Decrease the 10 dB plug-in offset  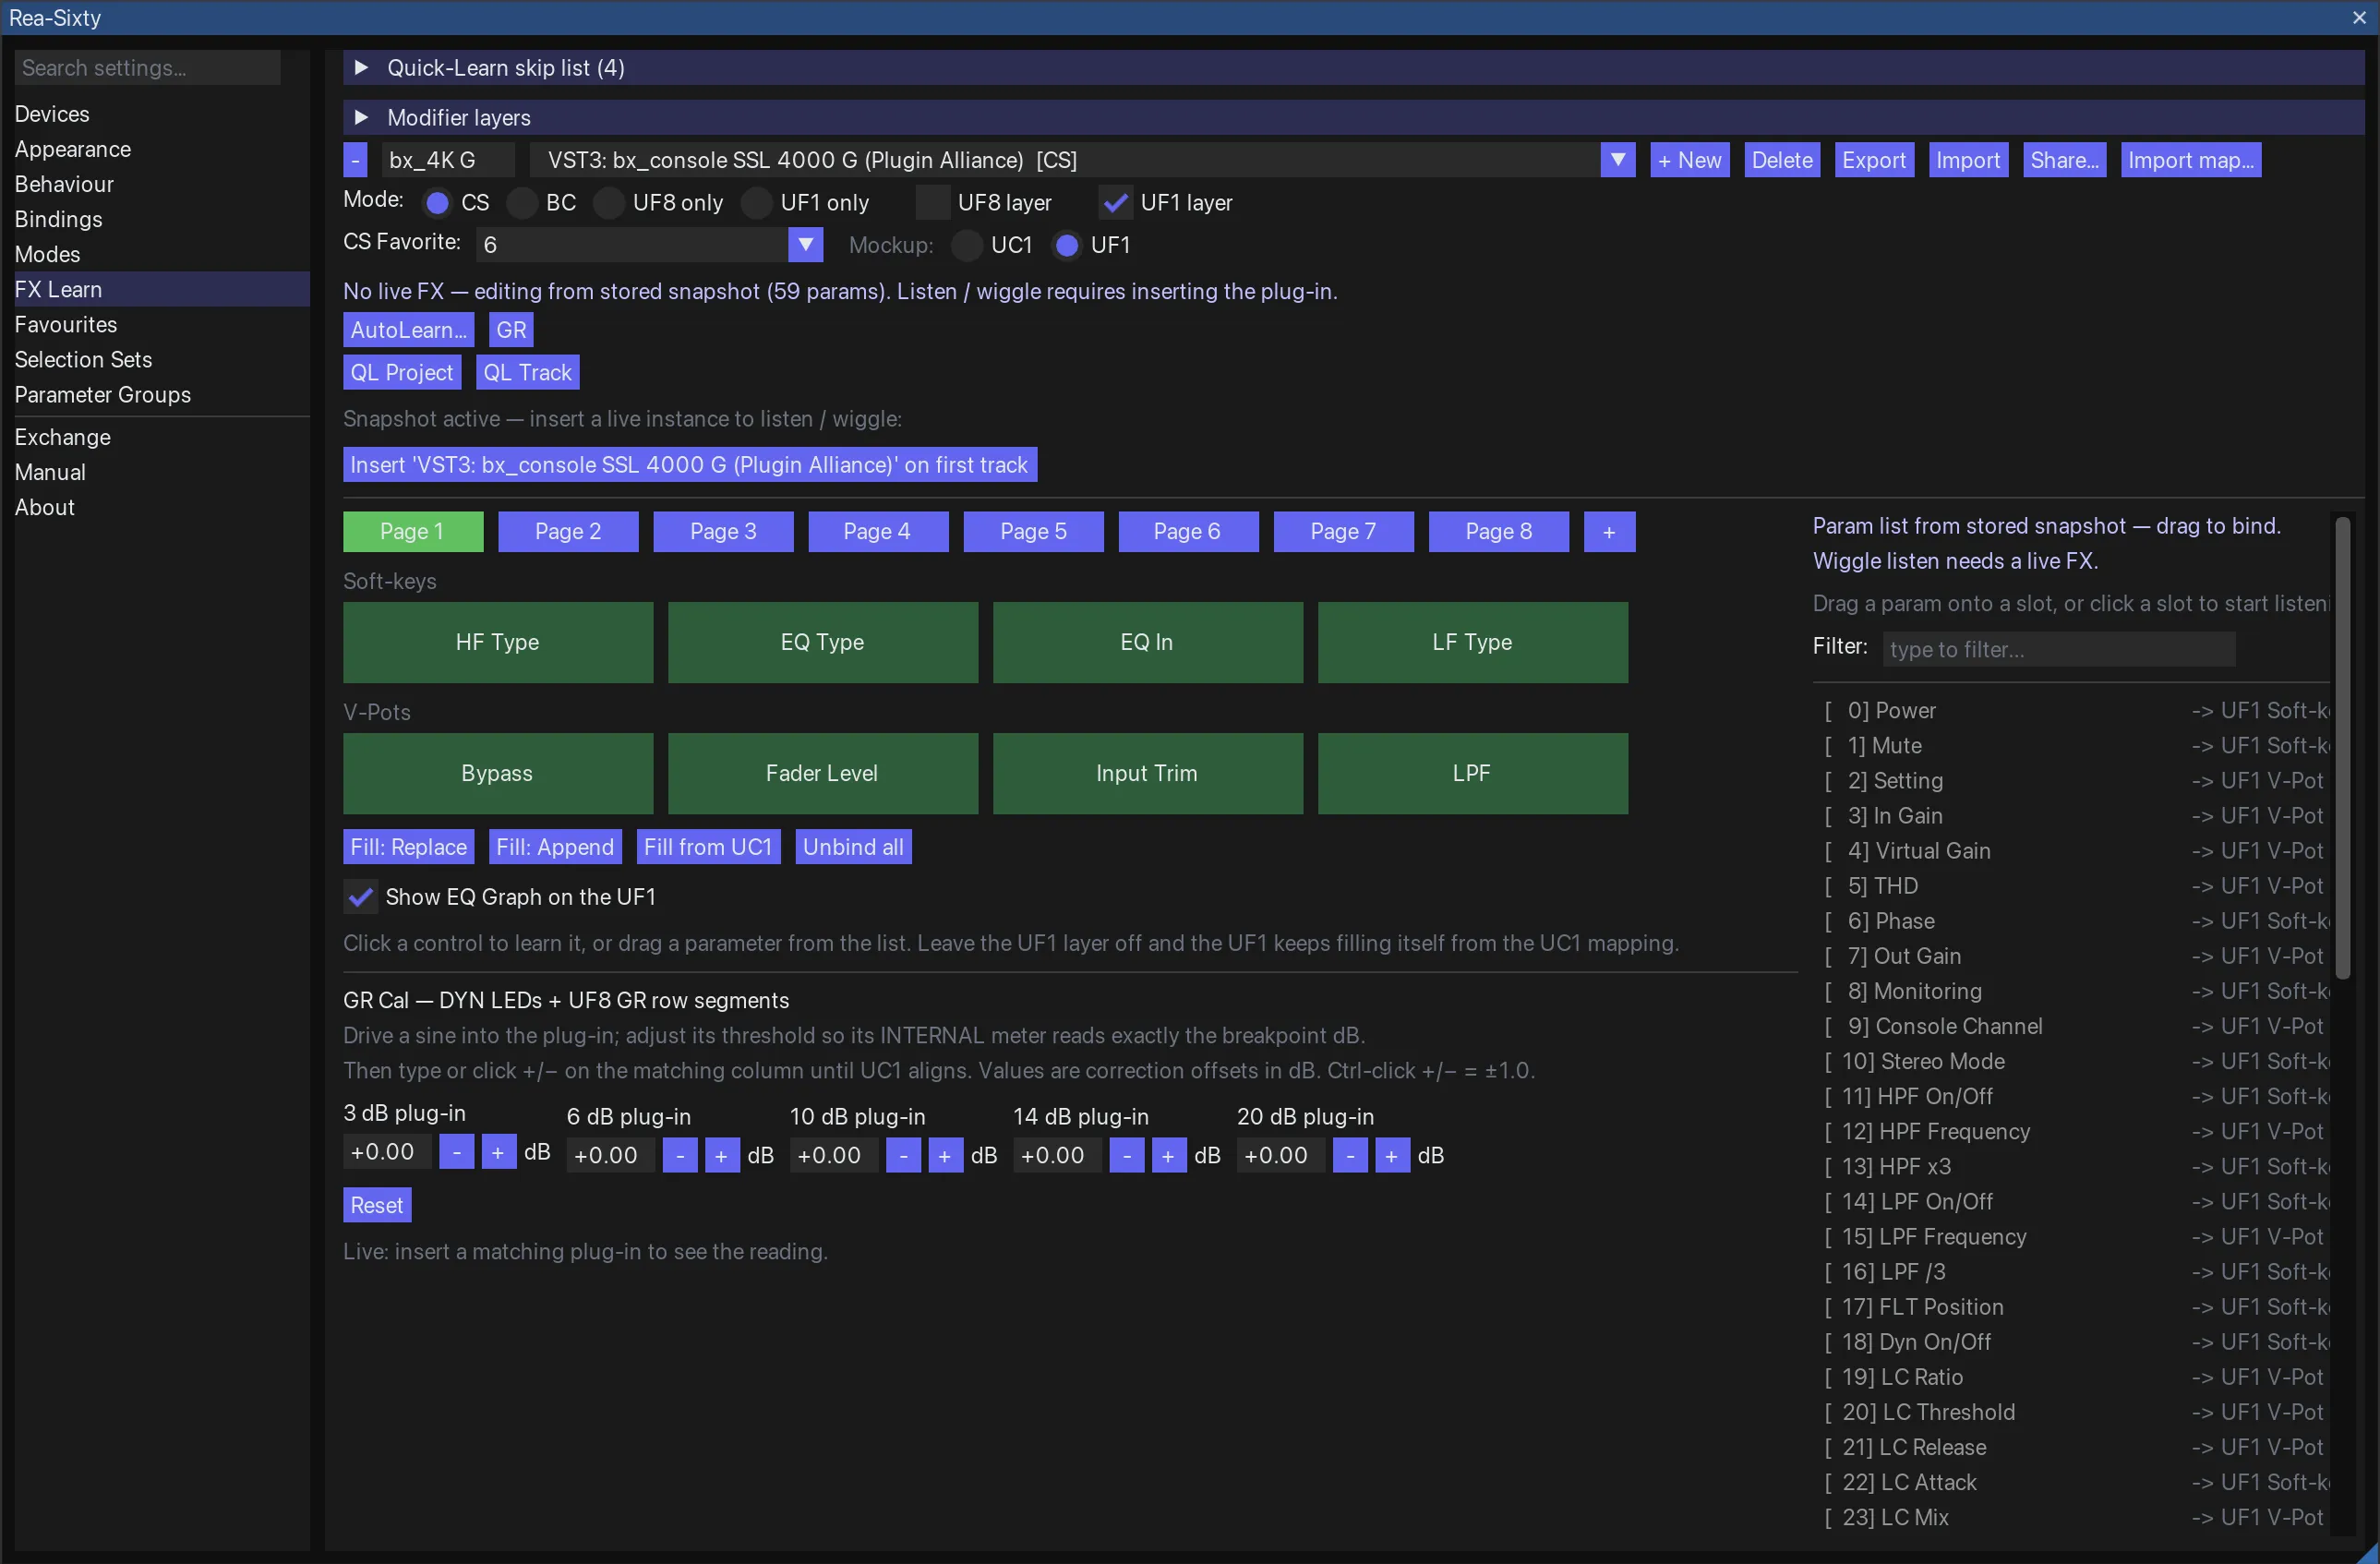(903, 1155)
